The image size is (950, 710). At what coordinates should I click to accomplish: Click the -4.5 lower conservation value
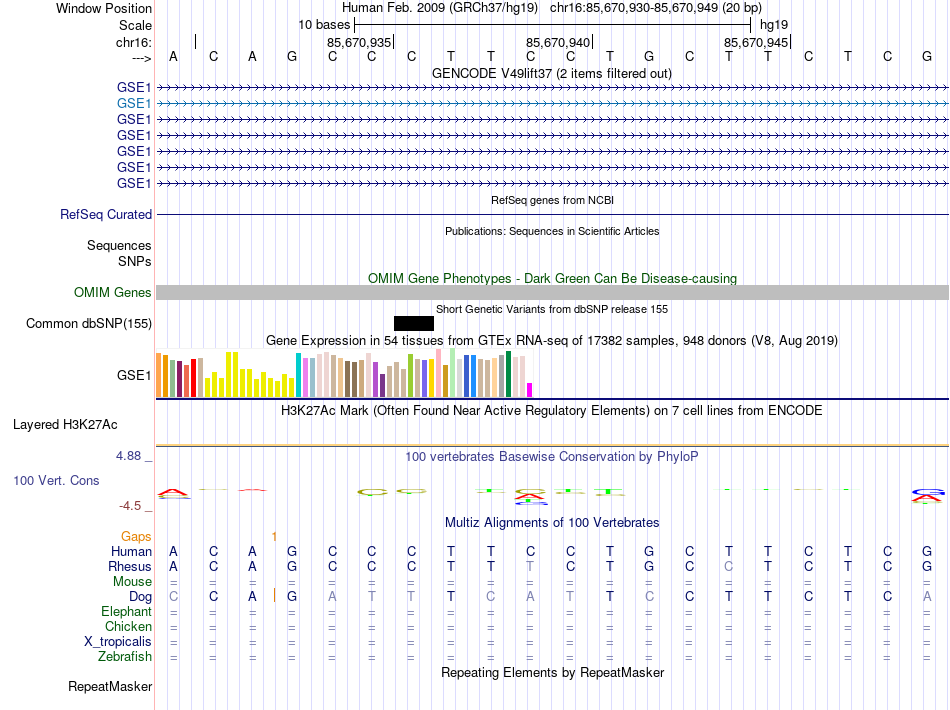130,505
